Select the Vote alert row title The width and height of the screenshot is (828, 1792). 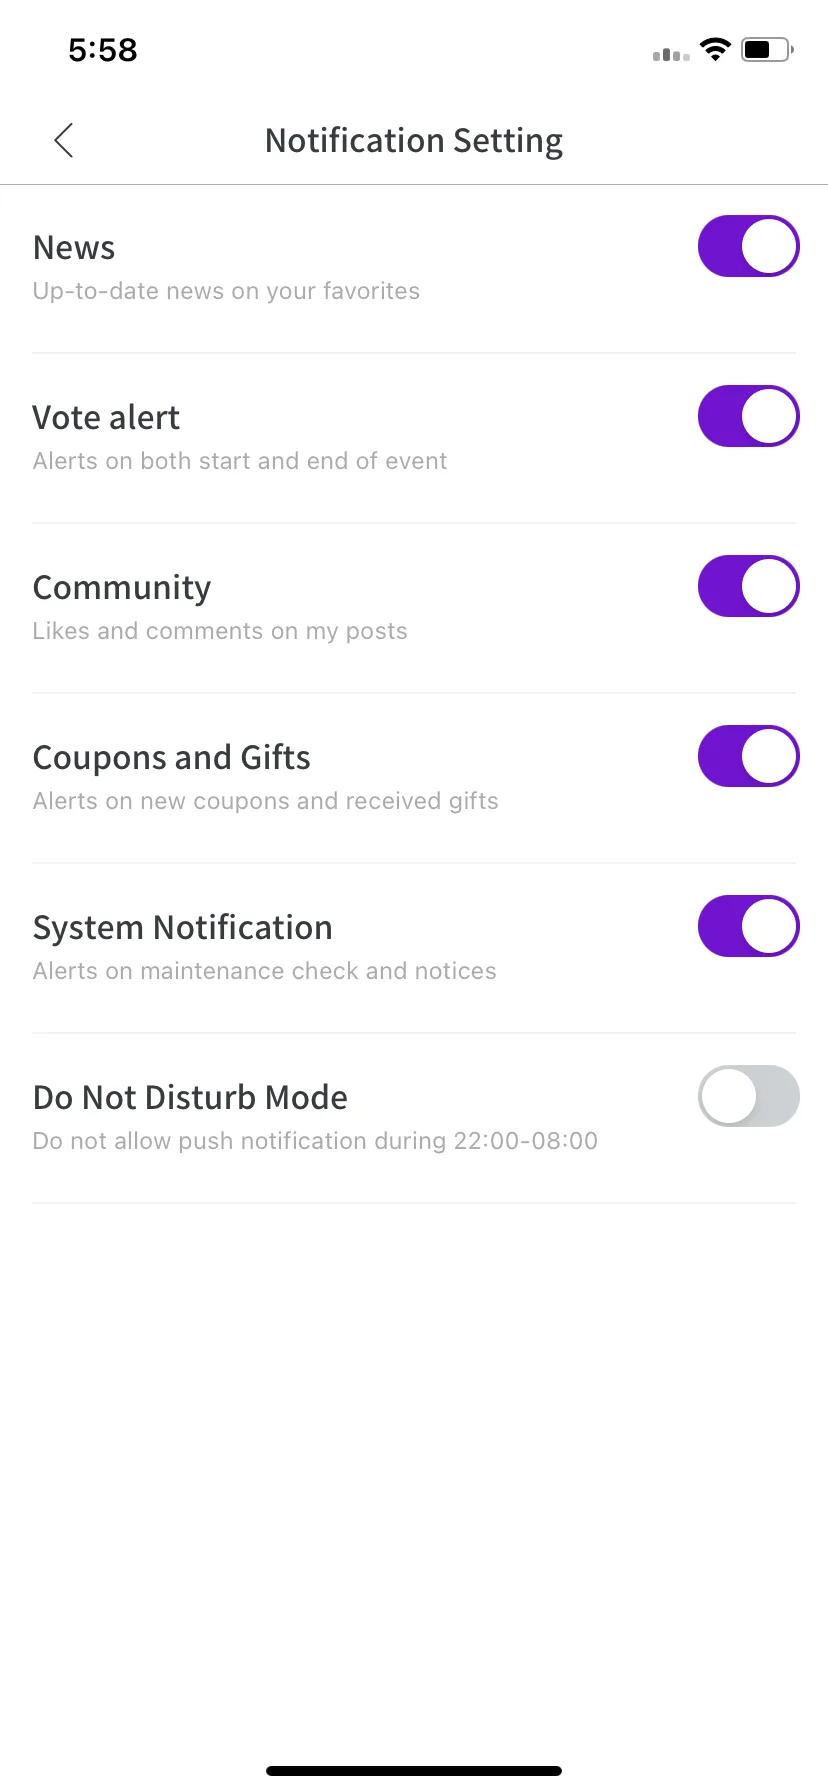click(106, 418)
